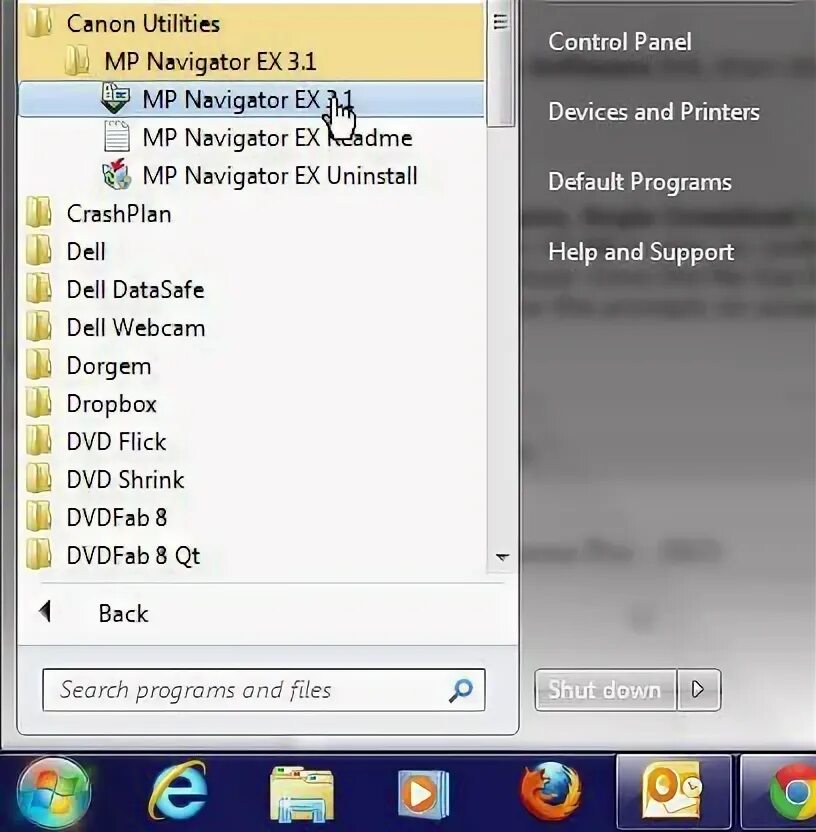
Task: Click the programs list scrollbar thumb
Action: (500, 63)
